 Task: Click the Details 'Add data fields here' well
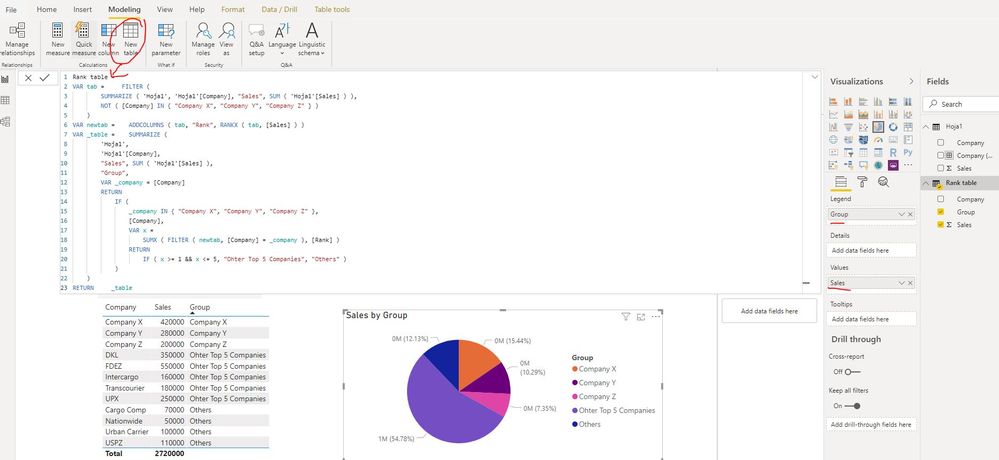(871, 250)
